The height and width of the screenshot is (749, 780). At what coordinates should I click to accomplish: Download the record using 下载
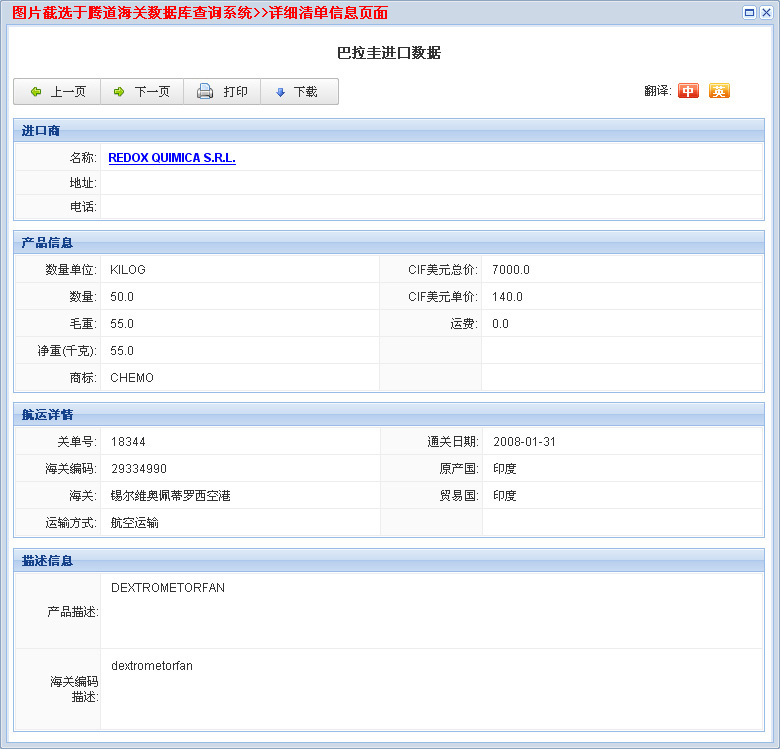[x=298, y=92]
